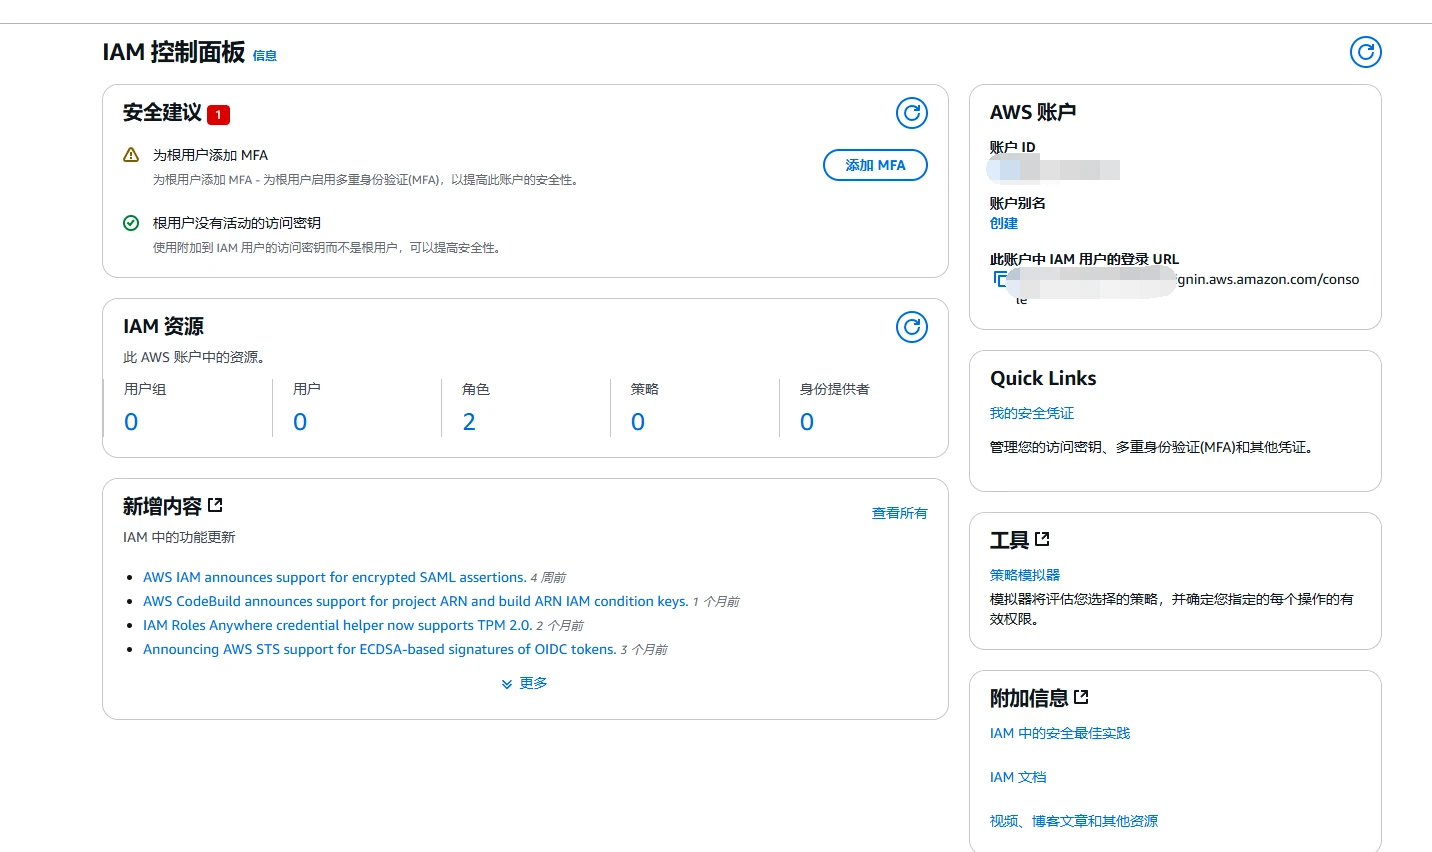Click the 为根用户添加 MFA recommendation title
The image size is (1432, 852).
click(210, 155)
